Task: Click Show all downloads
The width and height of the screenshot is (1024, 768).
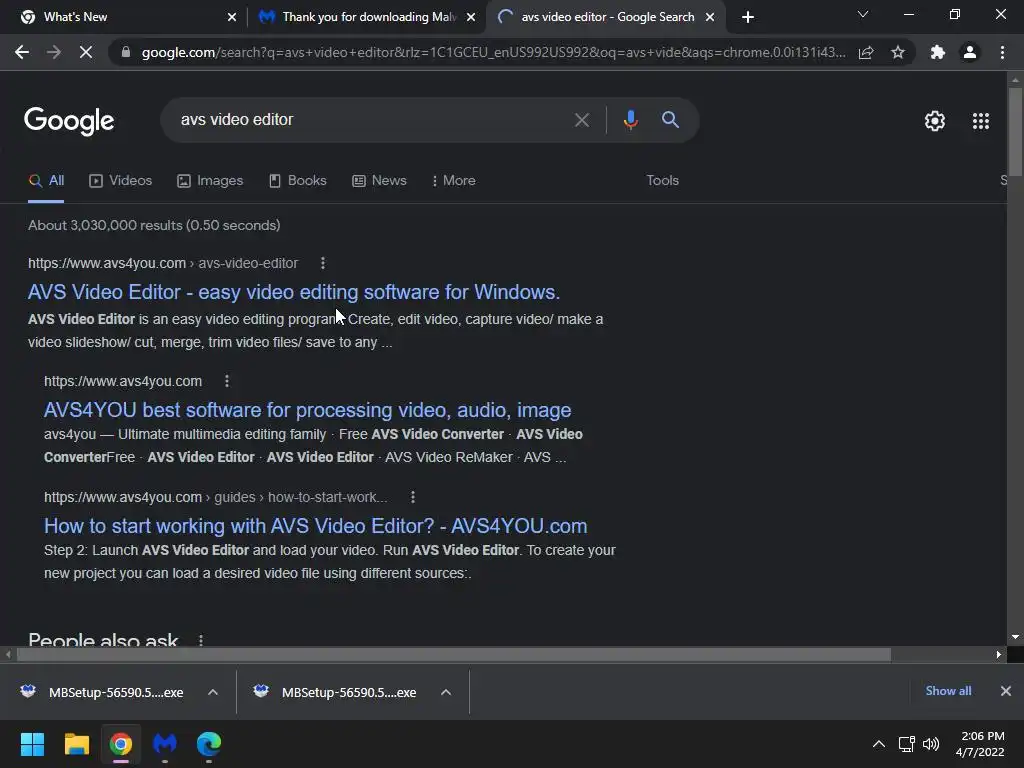Action: pos(948,691)
